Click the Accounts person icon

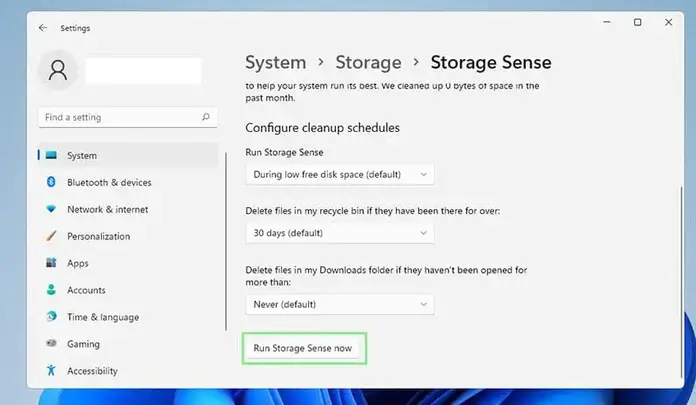click(51, 290)
